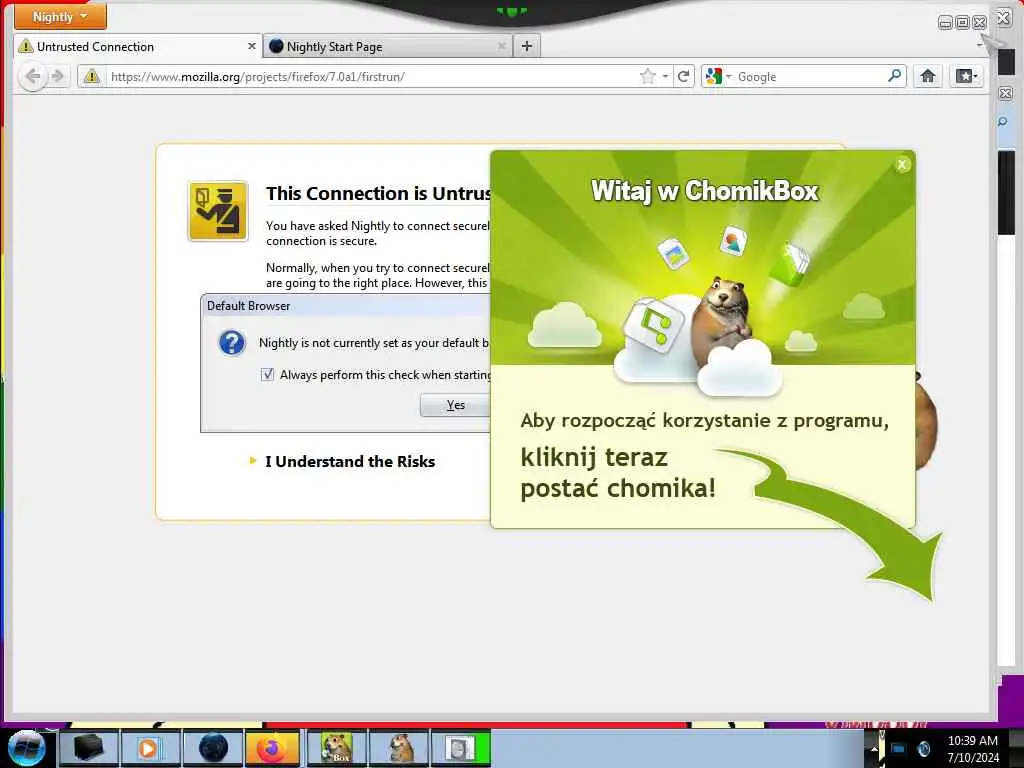Image resolution: width=1024 pixels, height=768 pixels.
Task: Click the kliknij teraz postać chomika text
Action: [617, 473]
